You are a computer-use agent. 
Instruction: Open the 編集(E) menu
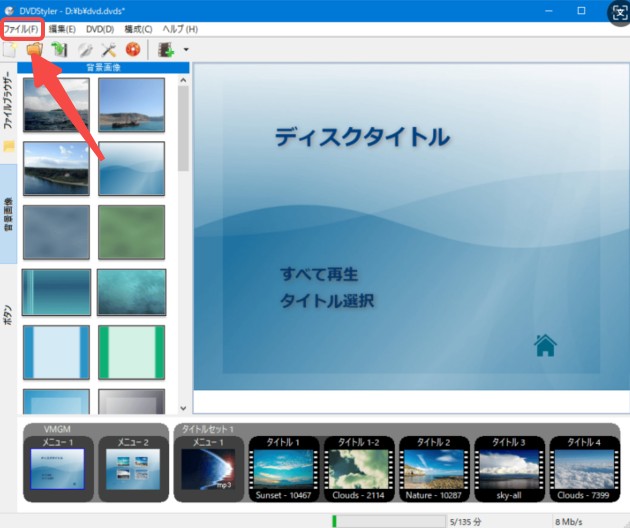click(62, 29)
